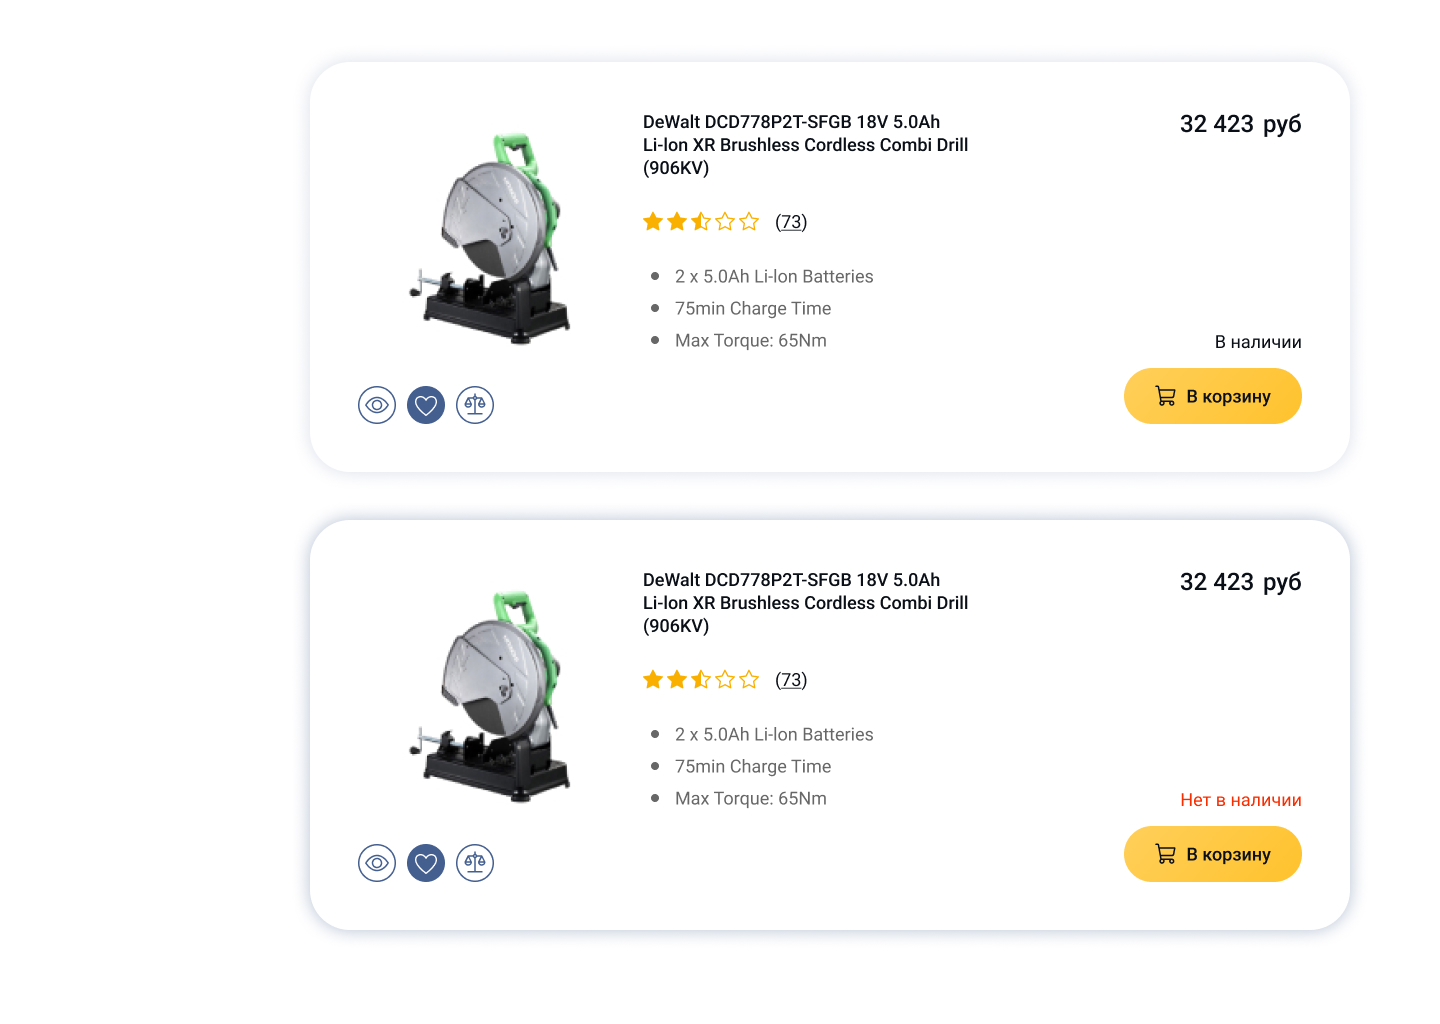This screenshot has height=1024, width=1440.
Task: Open the second DeWalt DCD778P2T product title
Action: pos(805,603)
